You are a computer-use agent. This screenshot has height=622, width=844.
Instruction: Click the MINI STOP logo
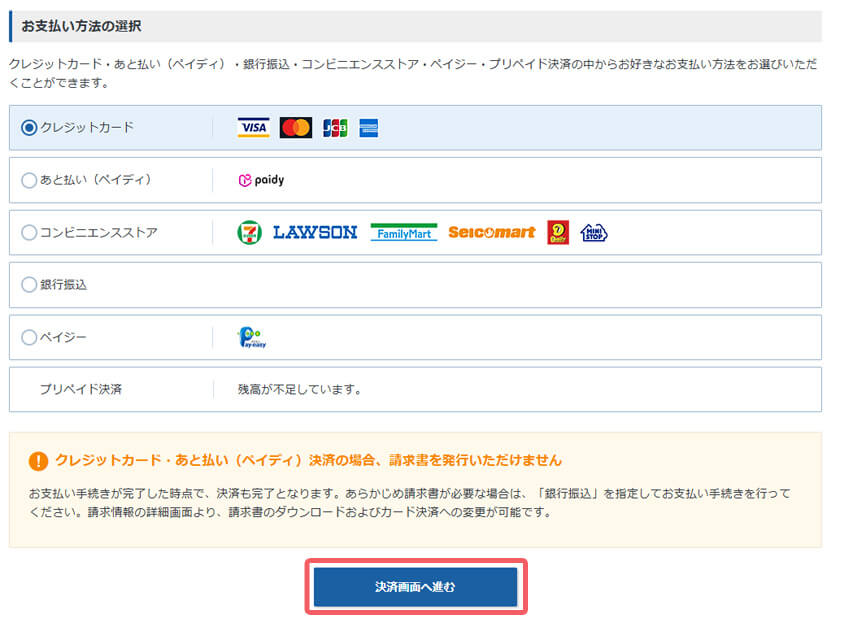594,232
